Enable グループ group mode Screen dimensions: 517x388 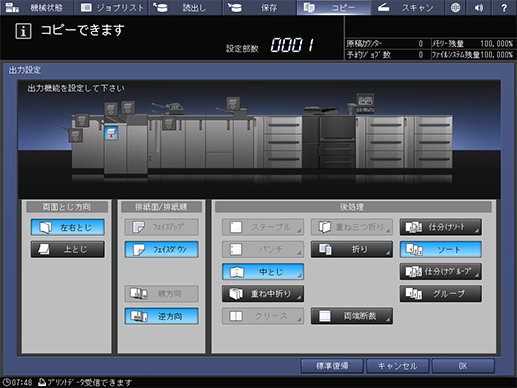point(441,294)
